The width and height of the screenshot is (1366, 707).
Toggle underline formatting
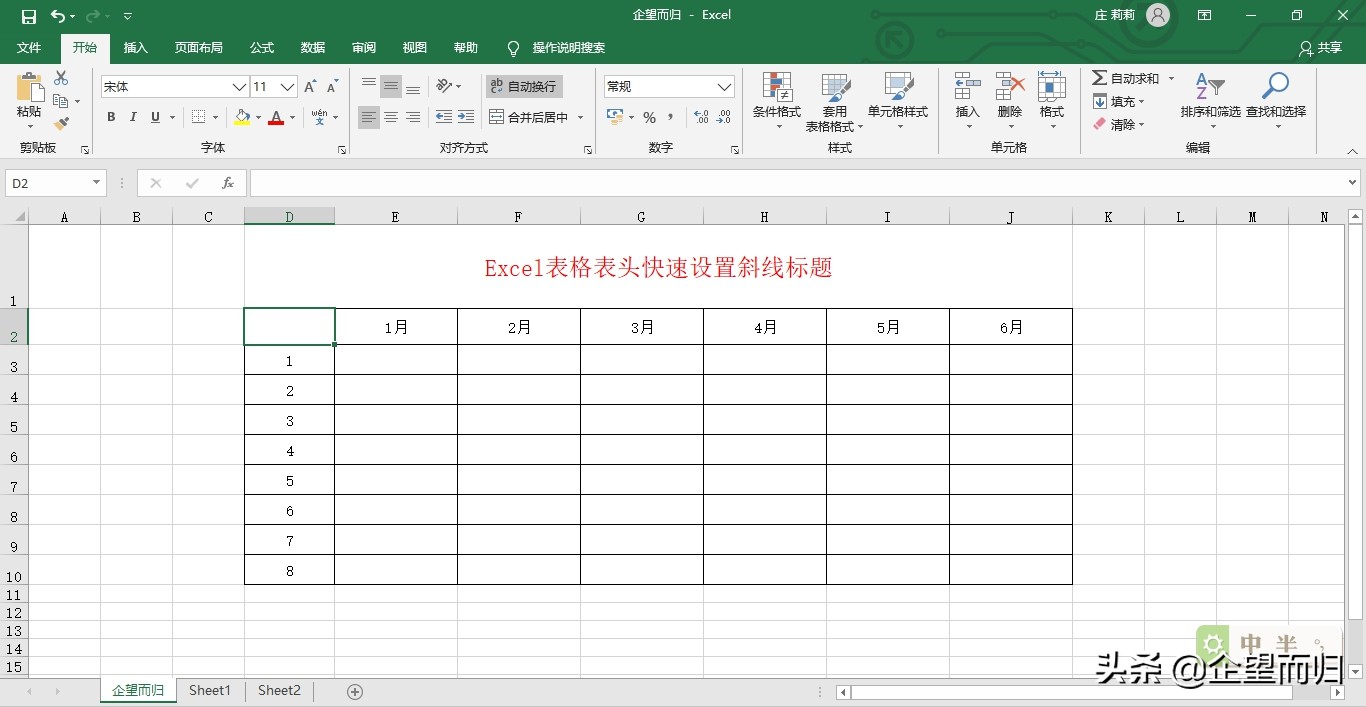[153, 117]
